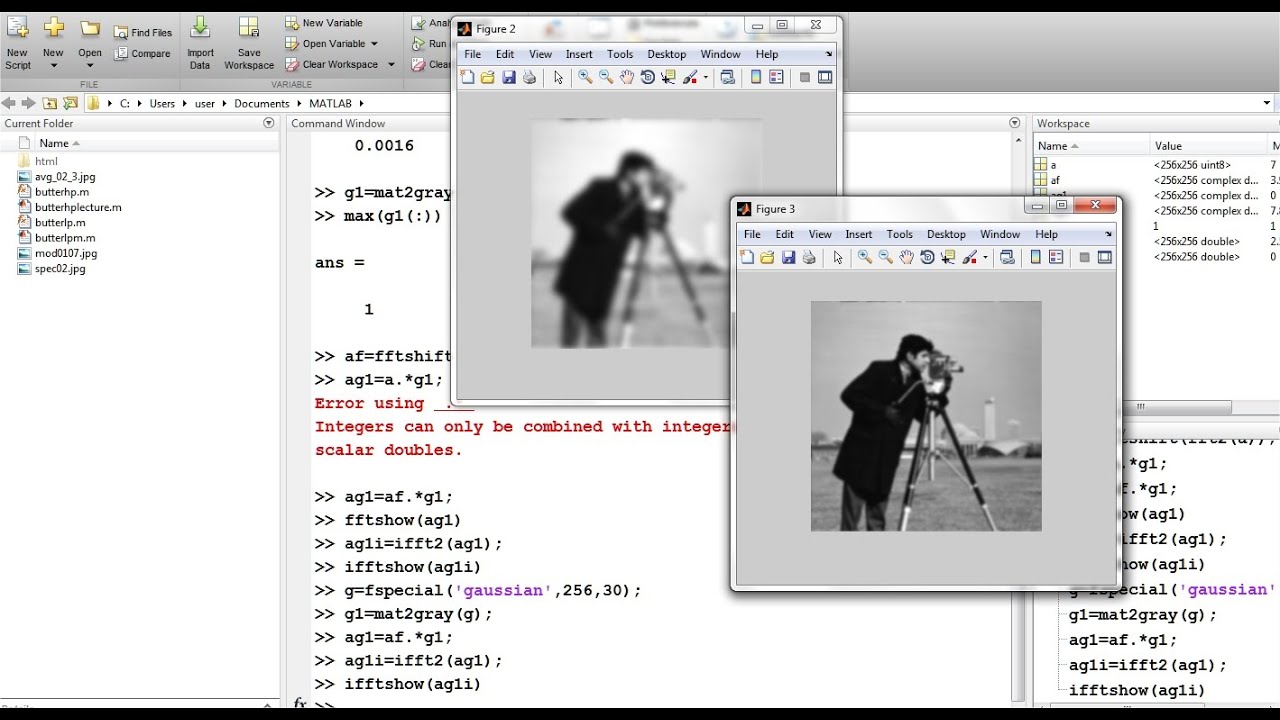
Task: Toggle Zoom In tool in Figure 2
Action: click(585, 77)
